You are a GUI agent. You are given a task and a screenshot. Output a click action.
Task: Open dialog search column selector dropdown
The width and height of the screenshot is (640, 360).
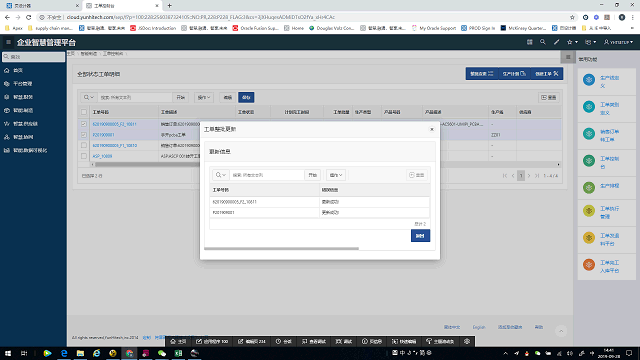click(221, 175)
